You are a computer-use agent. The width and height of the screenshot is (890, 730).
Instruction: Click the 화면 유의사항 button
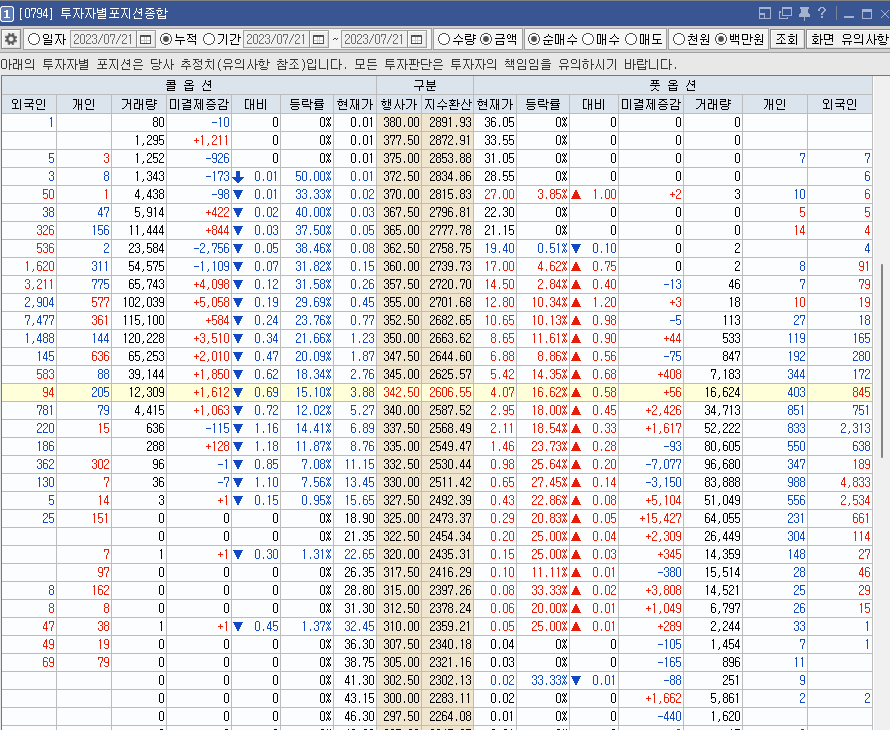pyautogui.click(x=848, y=39)
